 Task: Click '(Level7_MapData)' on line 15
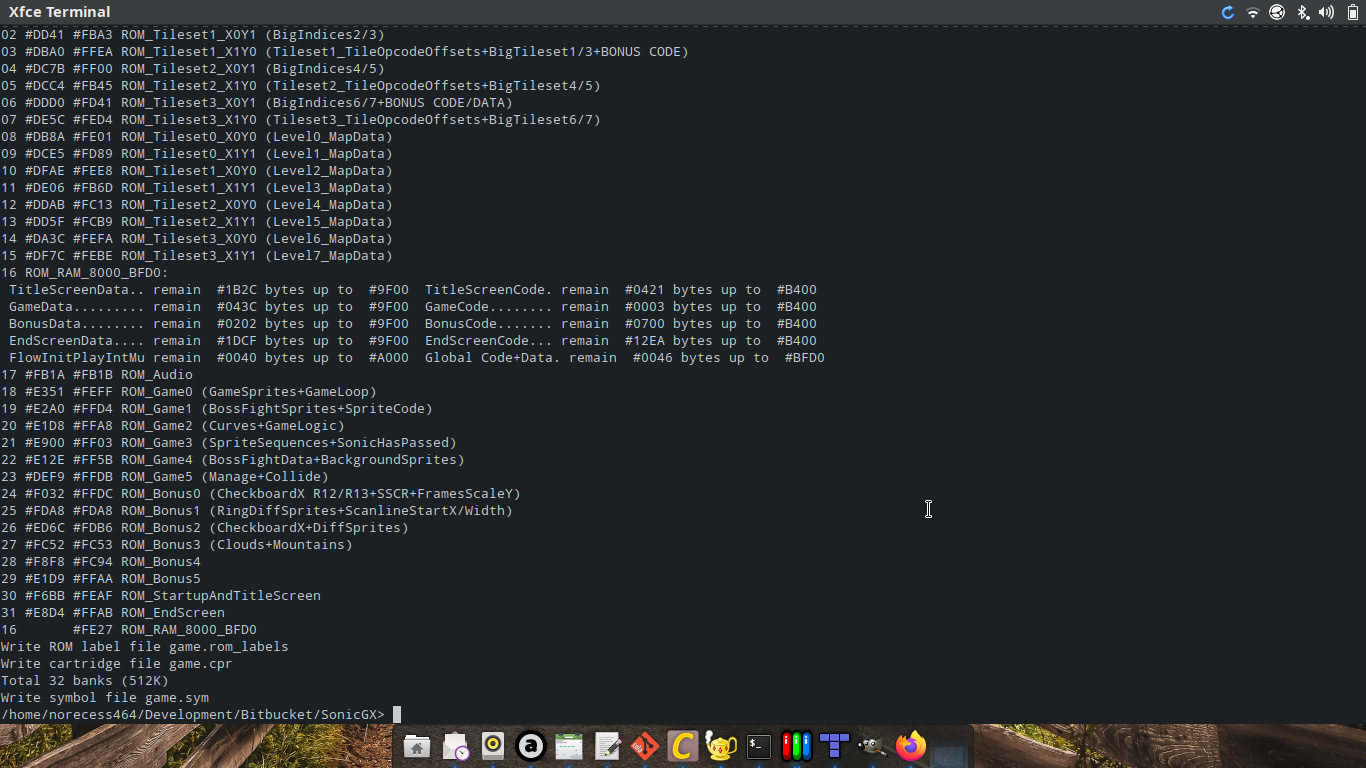tap(329, 255)
